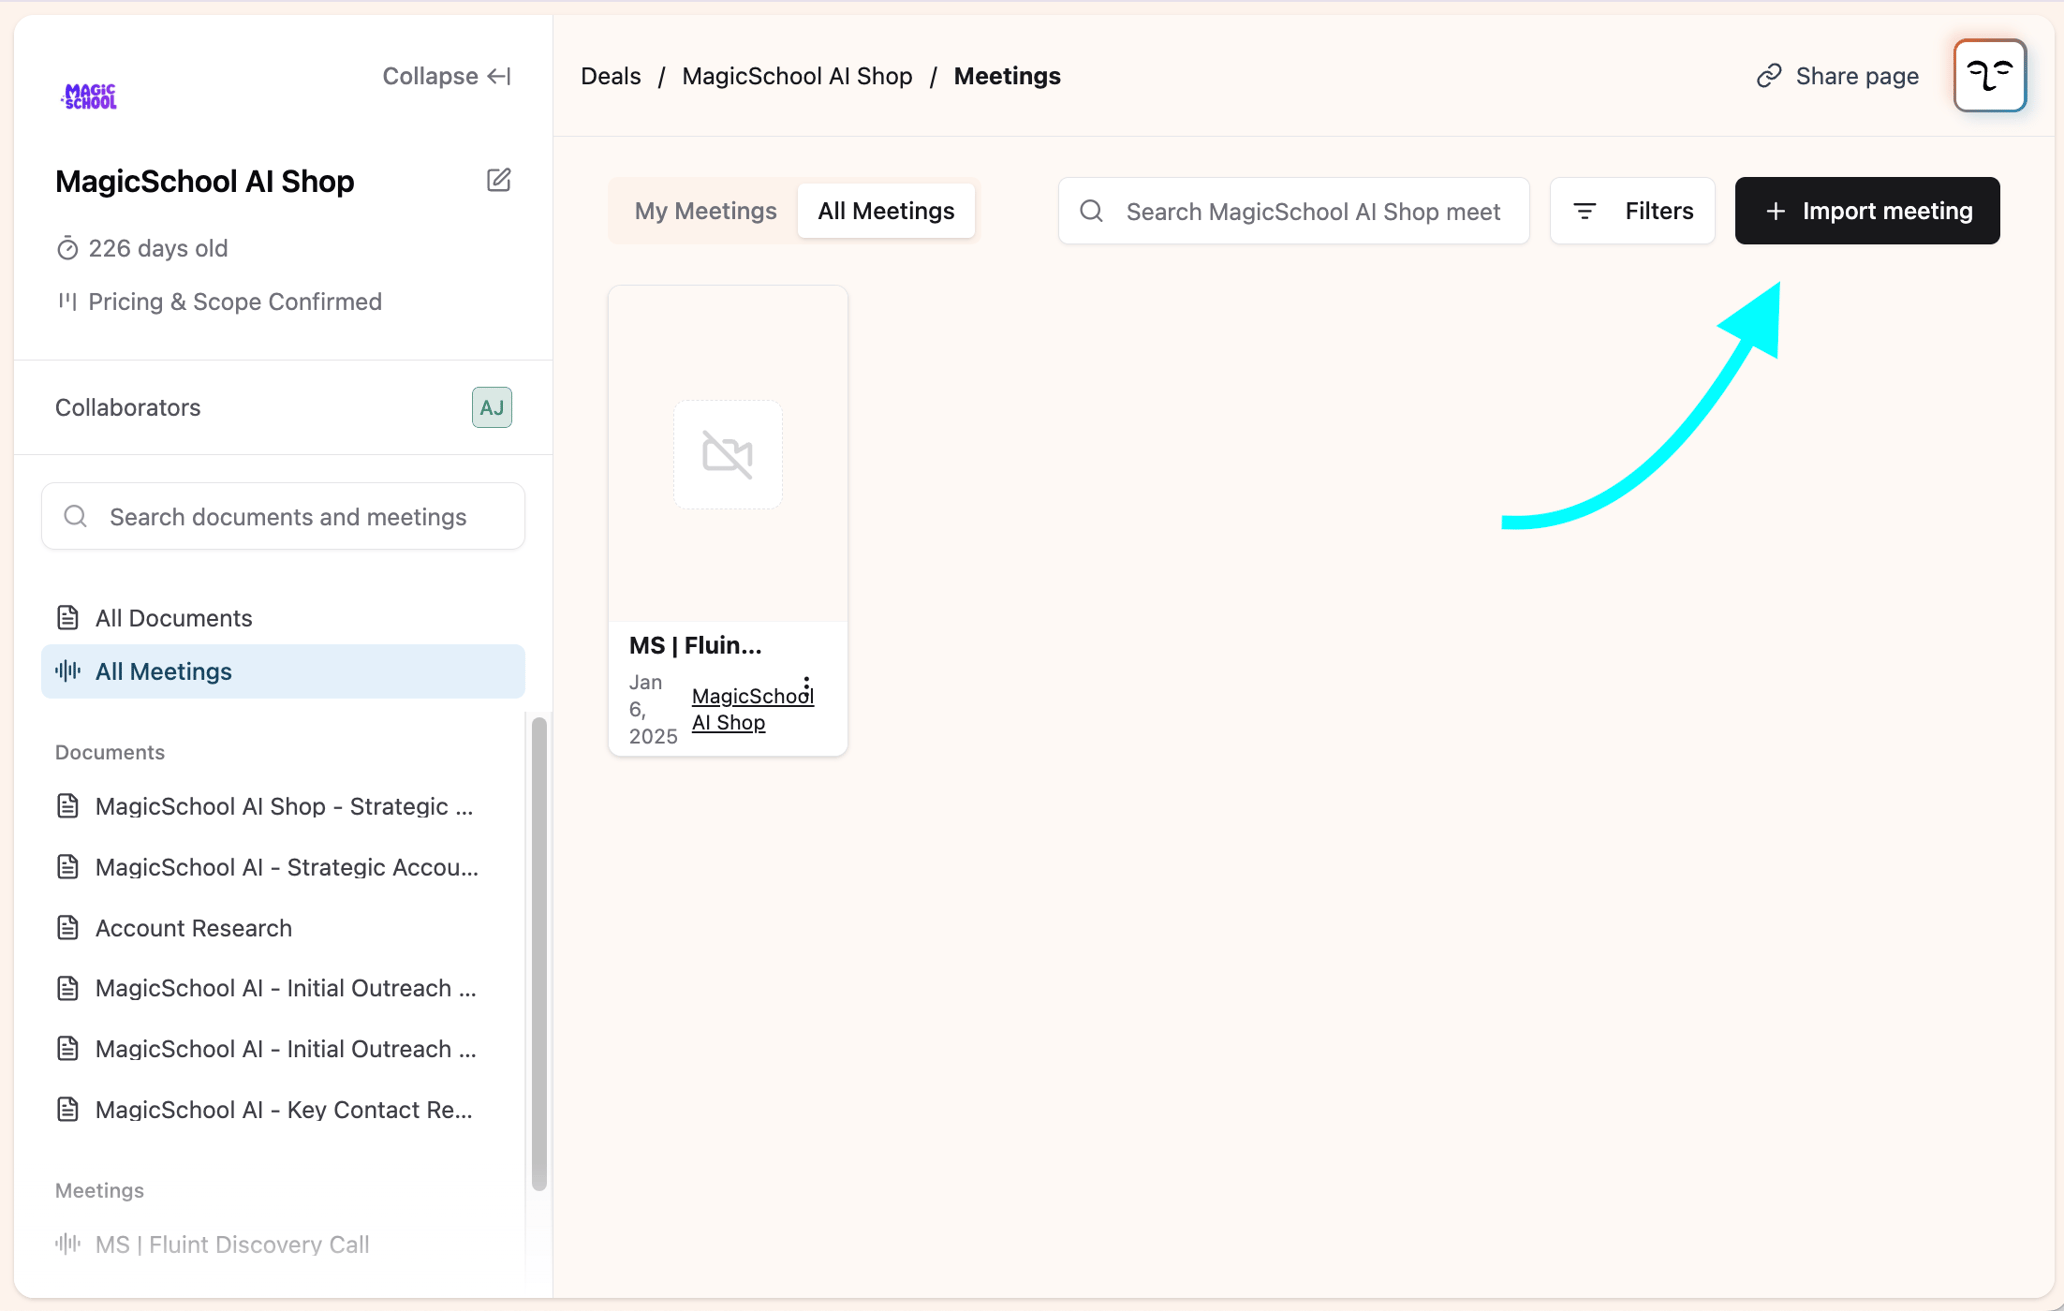Open the AJ collaborator avatar
2064x1311 pixels.
(x=491, y=407)
